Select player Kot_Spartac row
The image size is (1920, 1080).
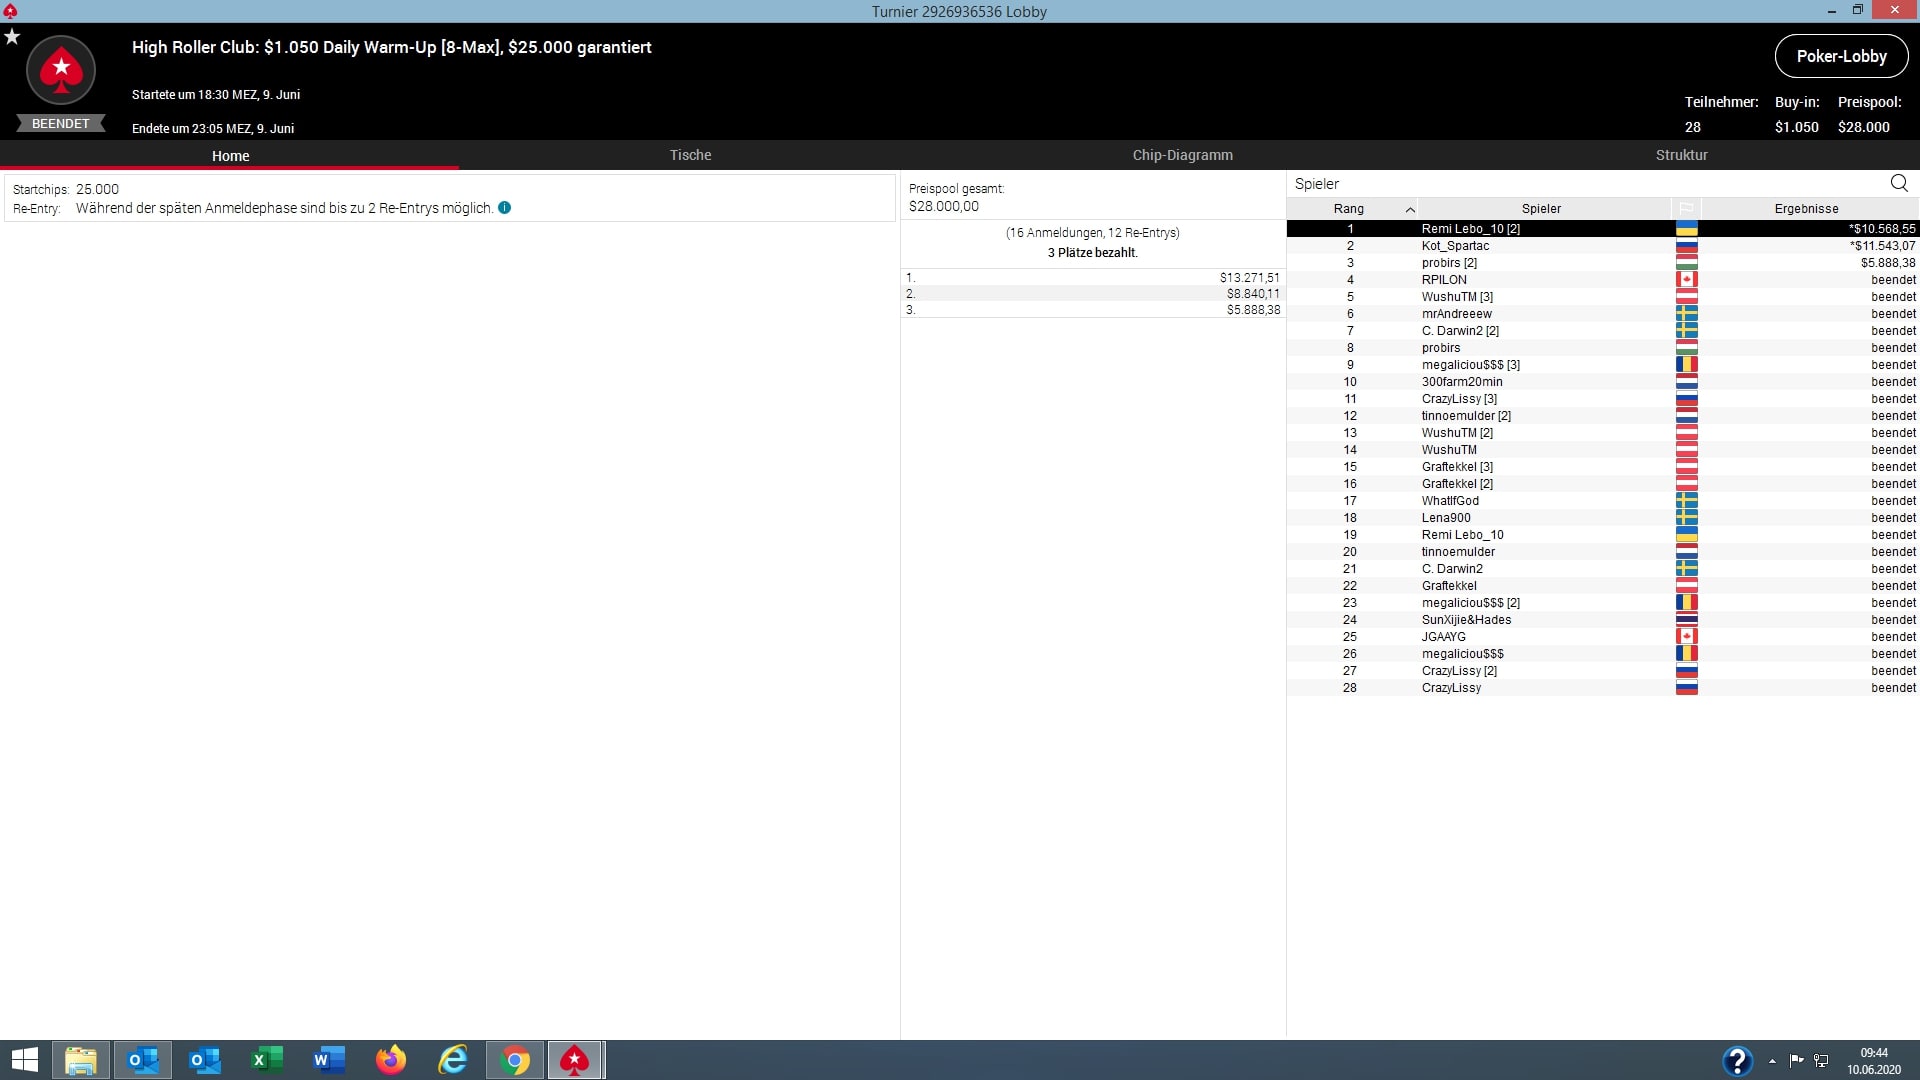1455,246
